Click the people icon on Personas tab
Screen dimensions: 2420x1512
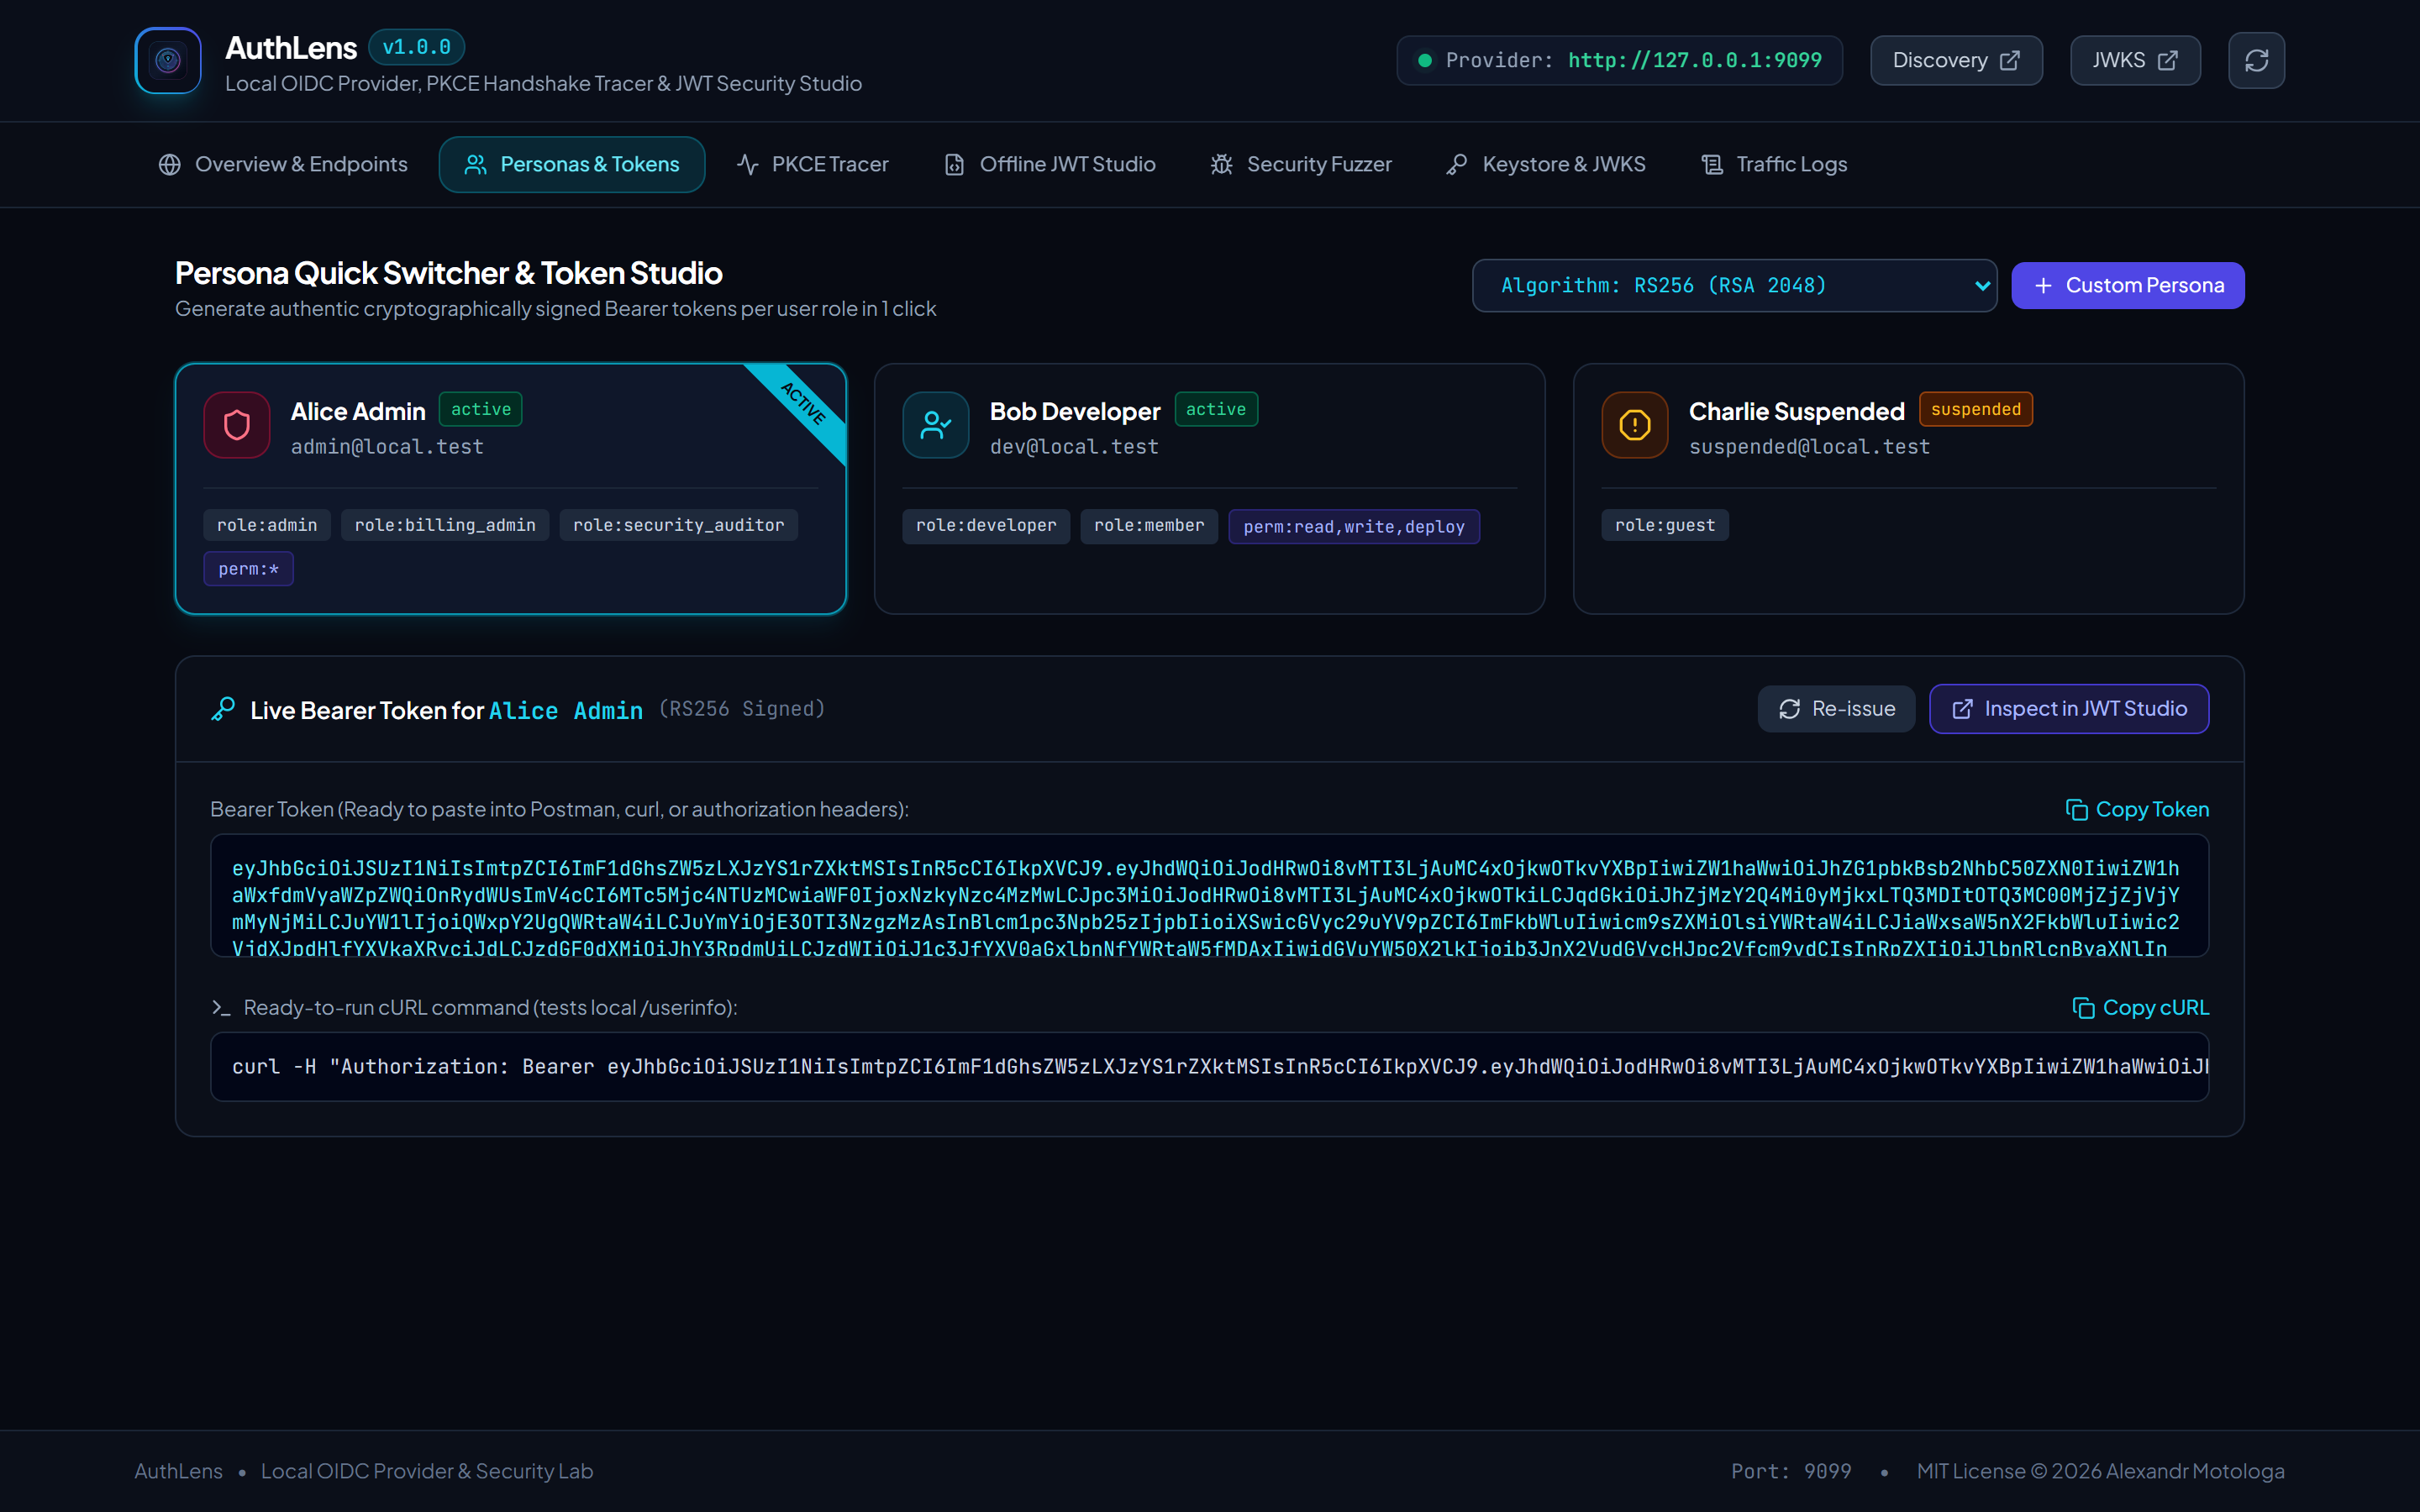476,164
